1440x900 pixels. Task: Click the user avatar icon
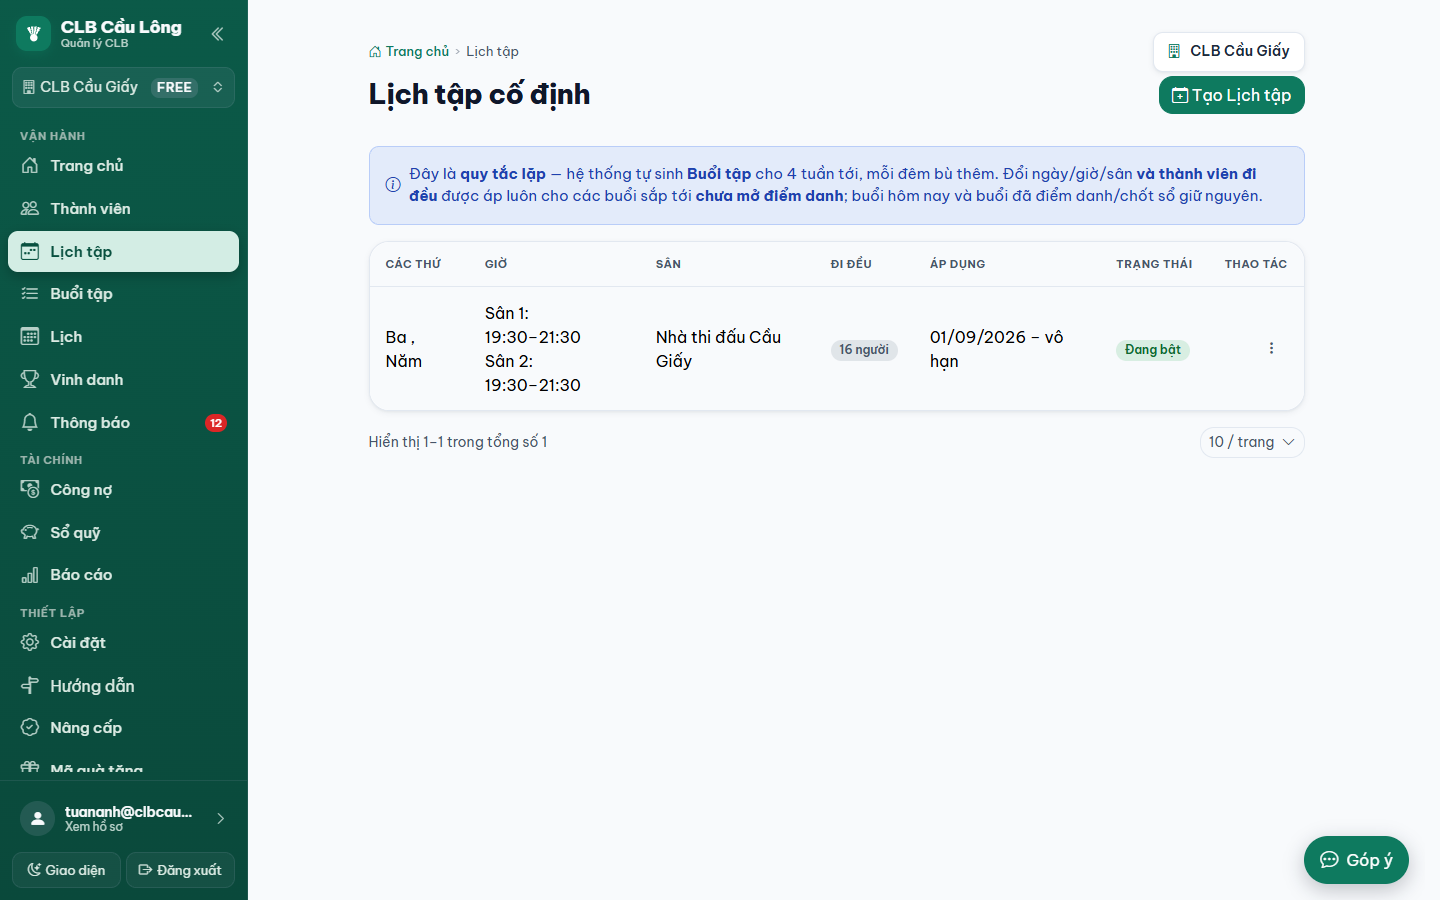coord(37,818)
